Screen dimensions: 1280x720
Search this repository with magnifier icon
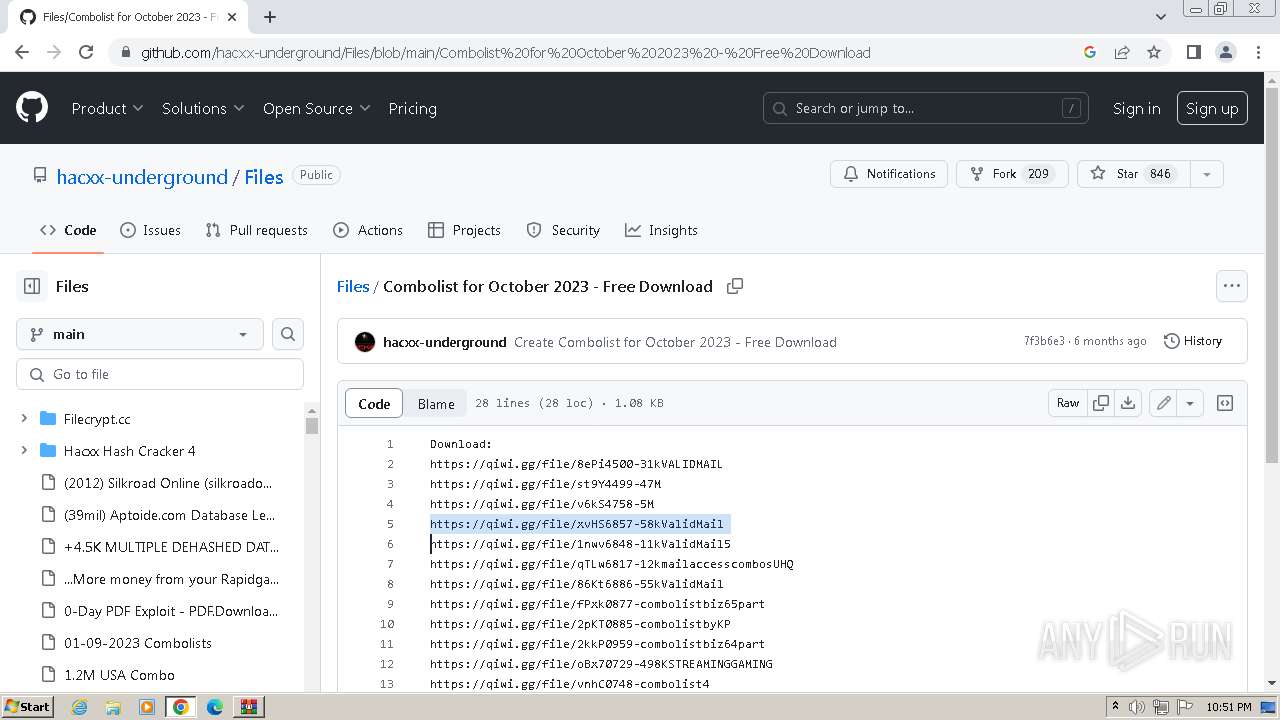[x=288, y=334]
